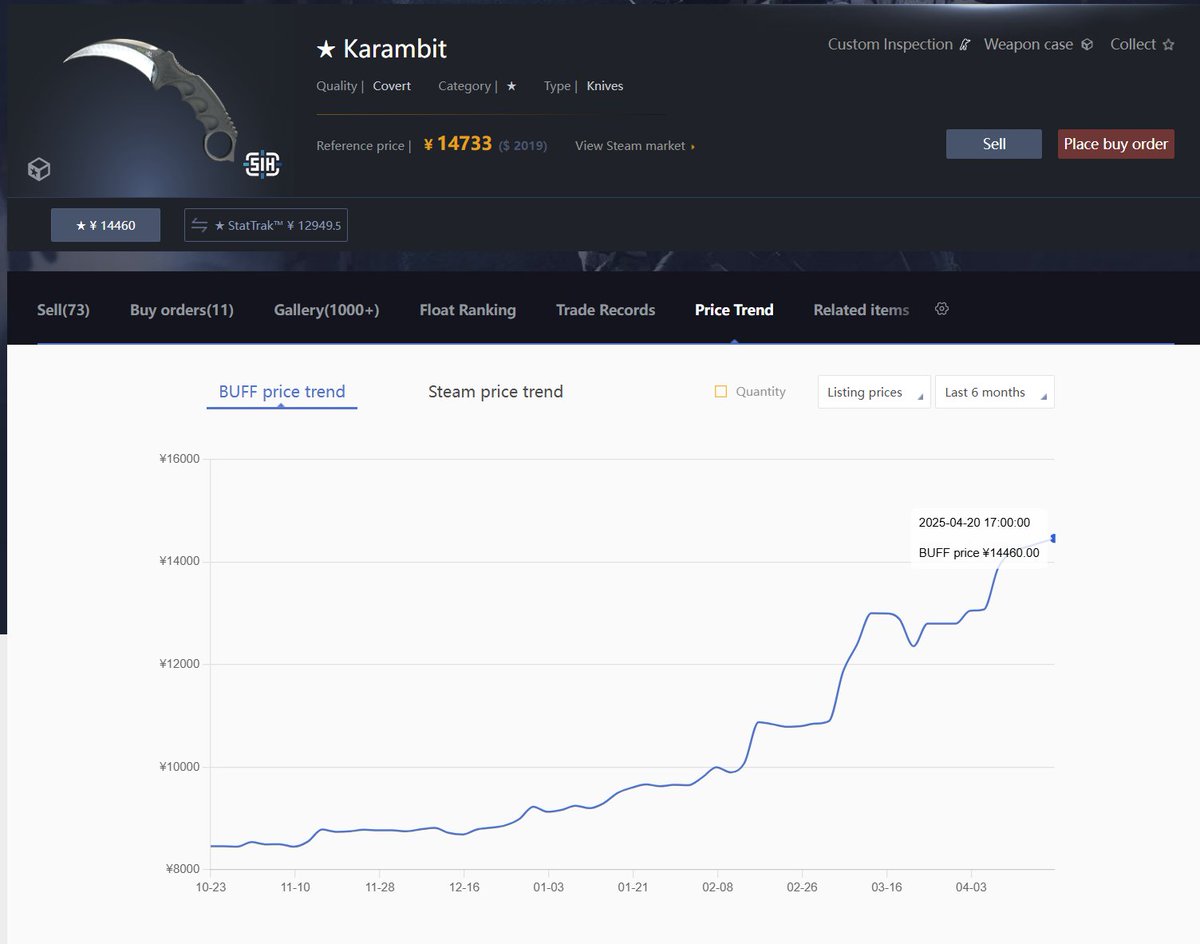1200x944 pixels.
Task: Select BUFF price trend chart tab
Action: pos(282,392)
